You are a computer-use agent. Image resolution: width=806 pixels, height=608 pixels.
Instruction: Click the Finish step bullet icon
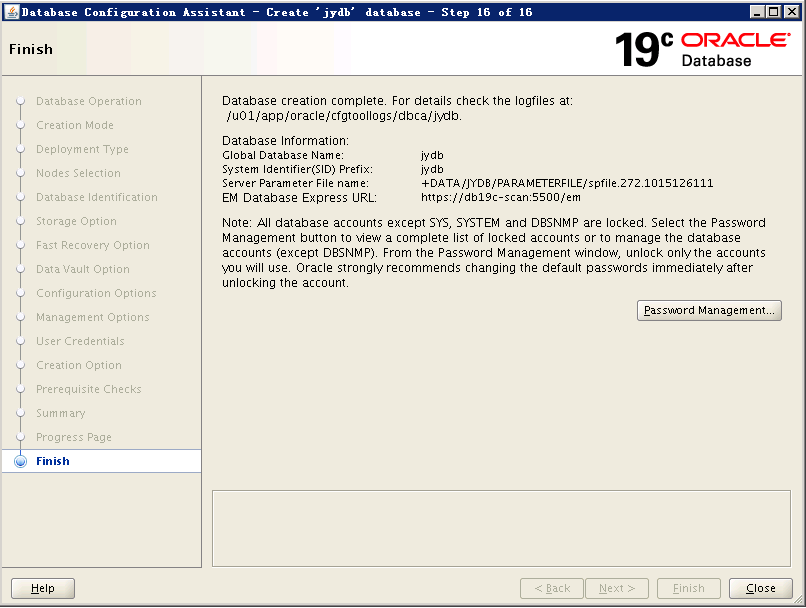click(21, 461)
